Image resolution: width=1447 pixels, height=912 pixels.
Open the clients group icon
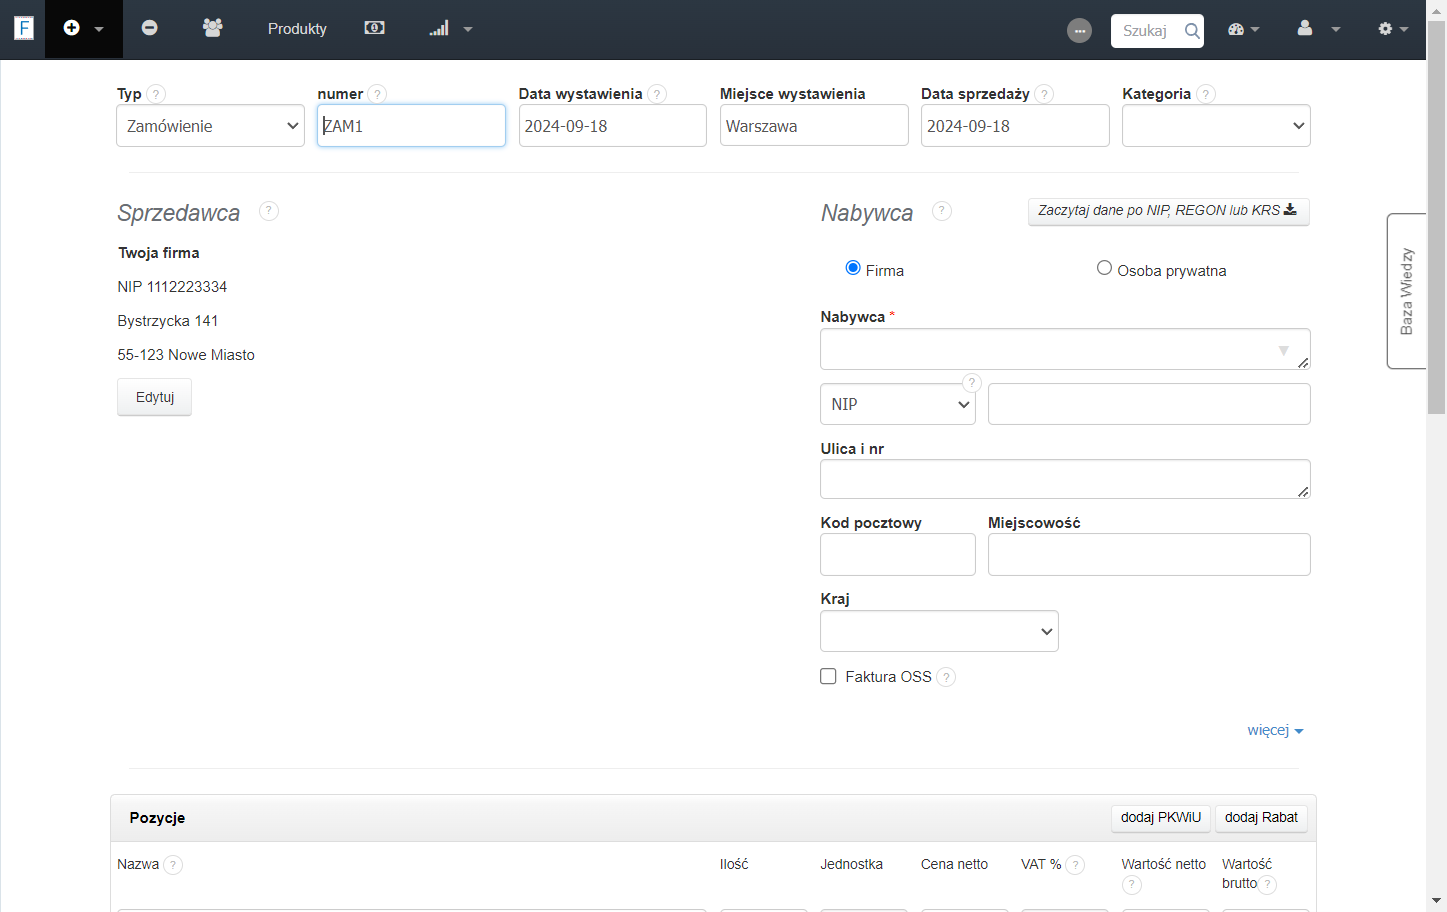[212, 28]
